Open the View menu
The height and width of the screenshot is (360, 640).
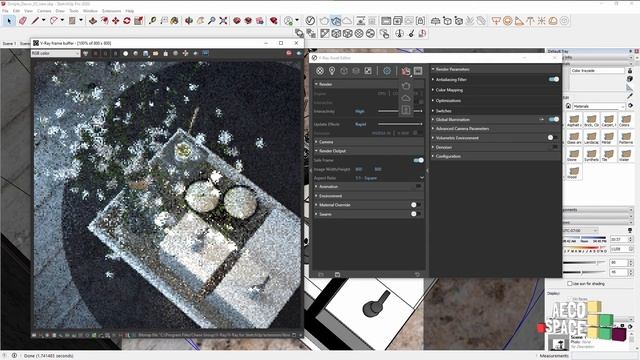pyautogui.click(x=28, y=11)
